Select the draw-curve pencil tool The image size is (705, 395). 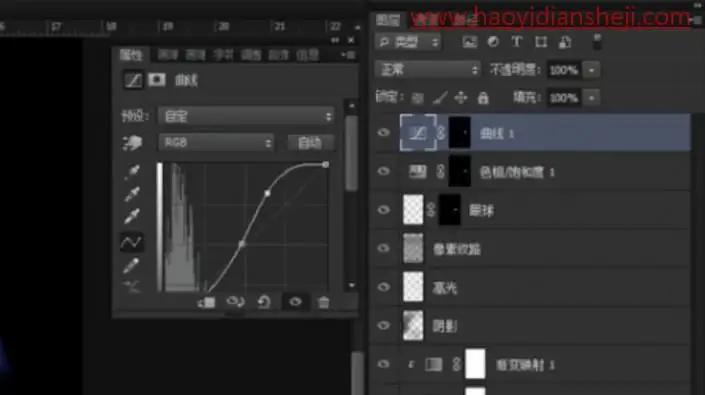[x=131, y=266]
